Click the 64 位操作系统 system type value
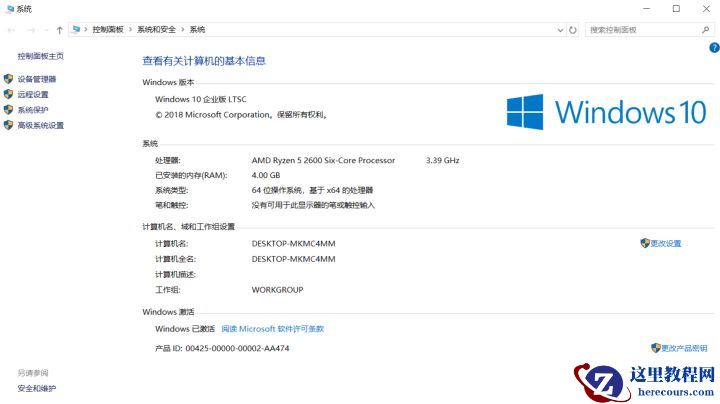The width and height of the screenshot is (720, 404). click(312, 190)
